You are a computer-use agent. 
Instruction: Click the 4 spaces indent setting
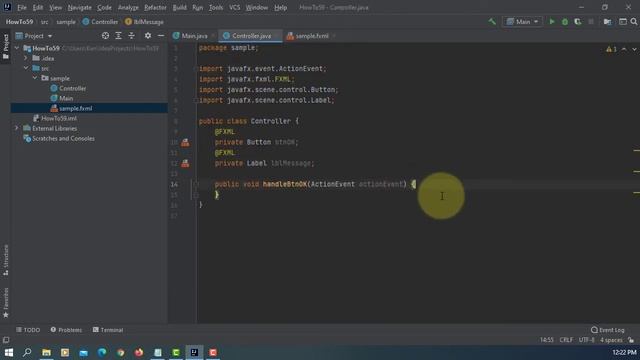click(x=611, y=340)
